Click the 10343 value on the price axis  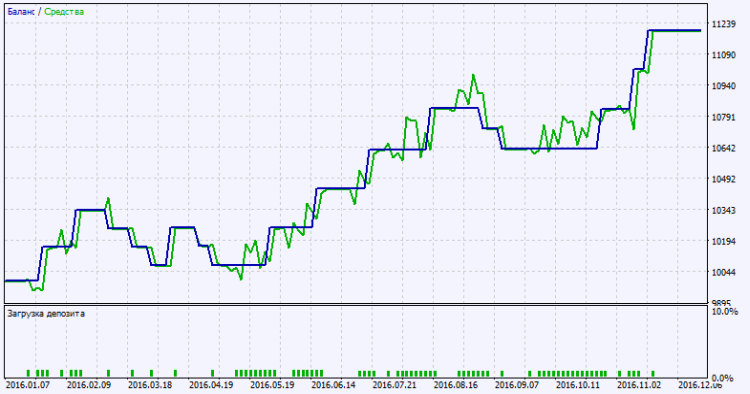(x=724, y=210)
